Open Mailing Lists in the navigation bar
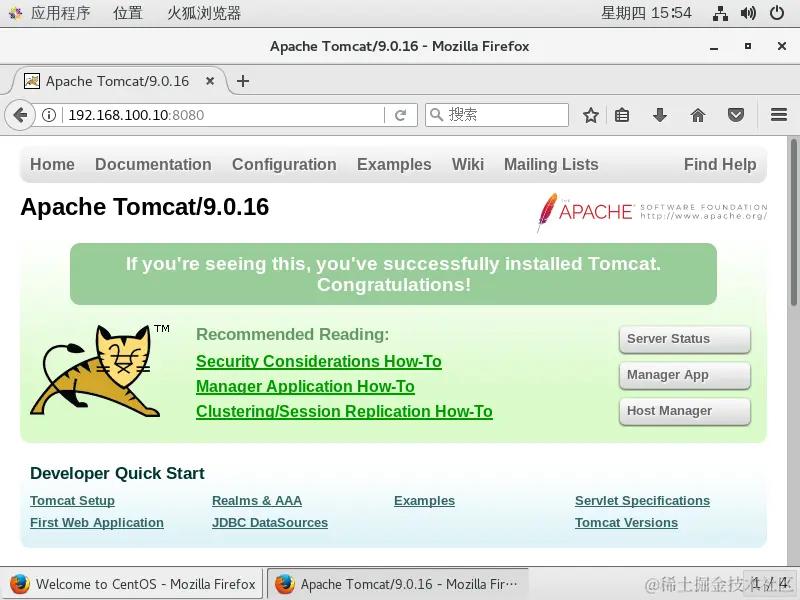This screenshot has width=800, height=600. pyautogui.click(x=551, y=164)
